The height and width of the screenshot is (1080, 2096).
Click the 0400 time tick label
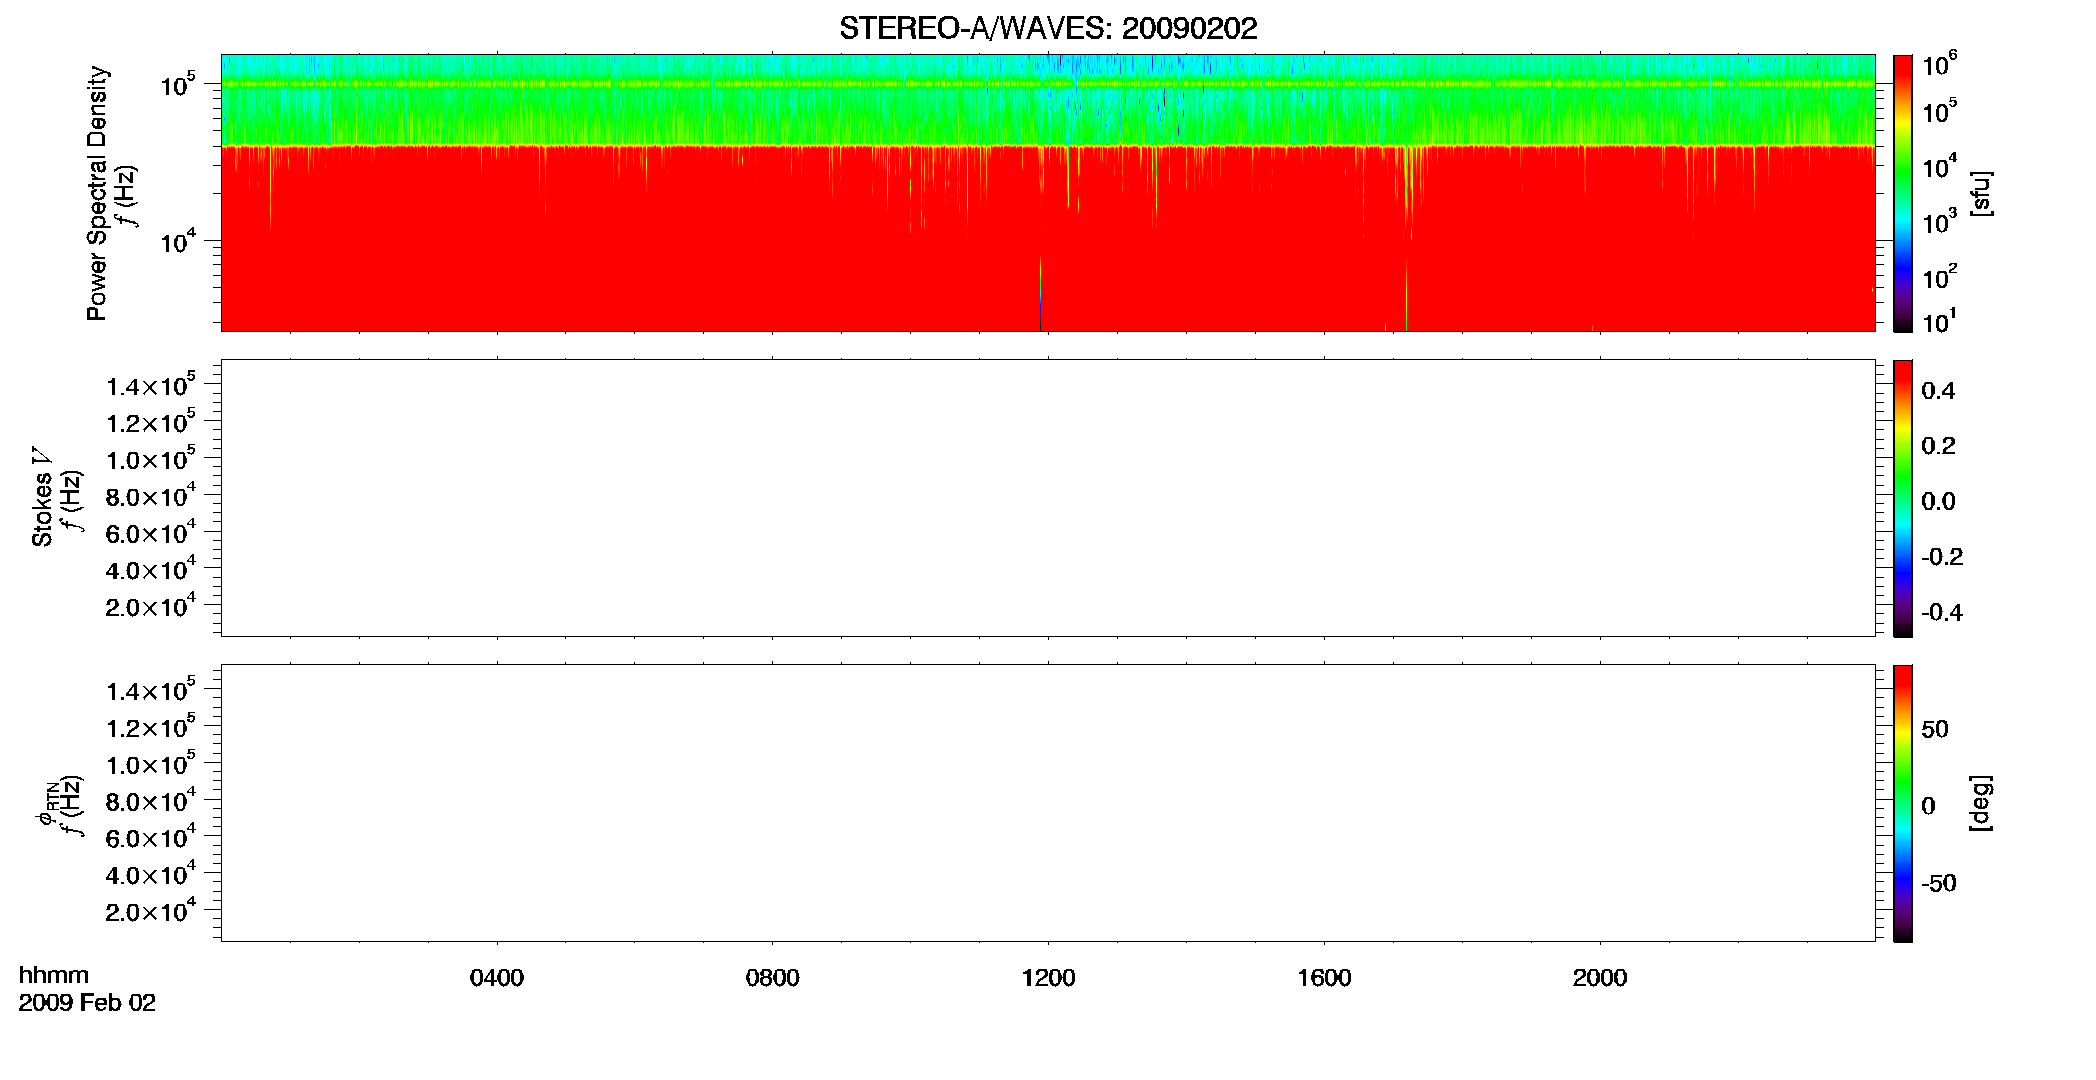click(497, 978)
